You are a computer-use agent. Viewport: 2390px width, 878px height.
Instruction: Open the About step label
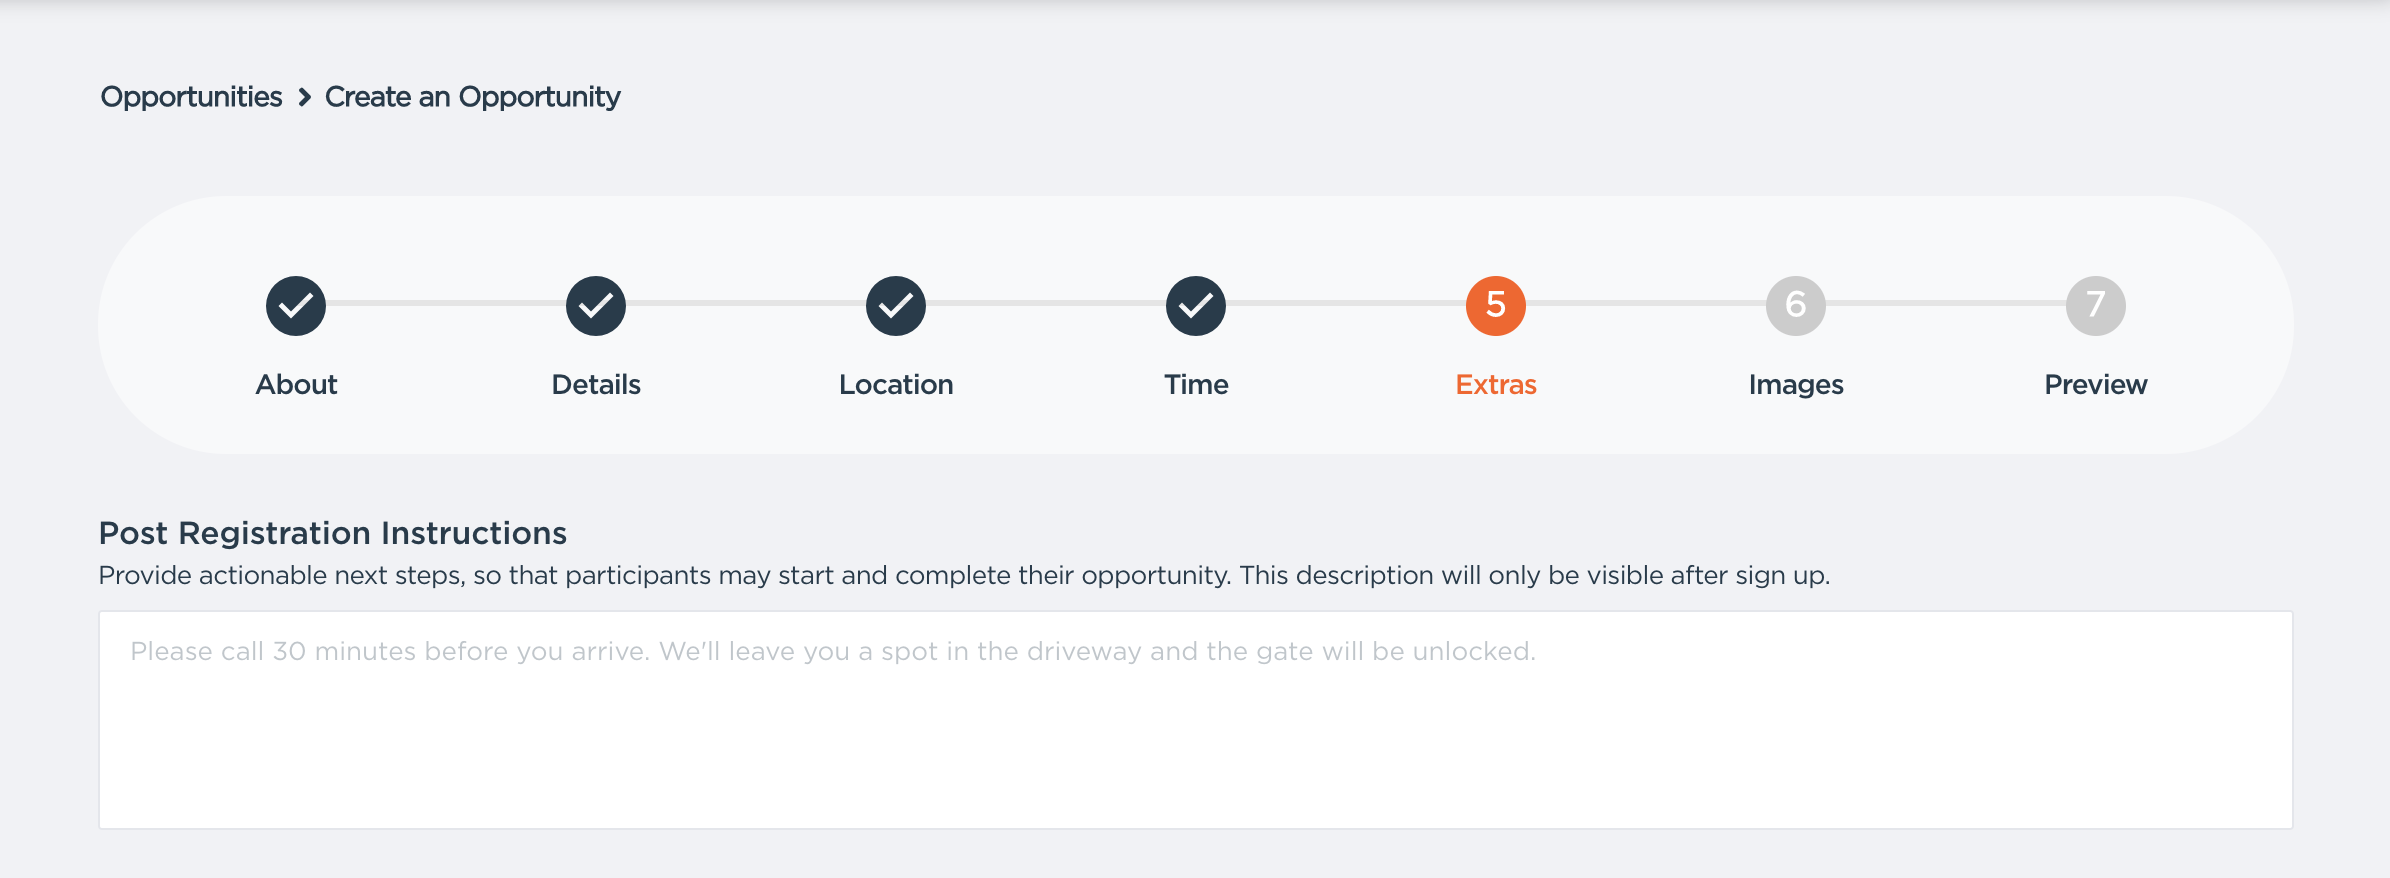coord(296,385)
